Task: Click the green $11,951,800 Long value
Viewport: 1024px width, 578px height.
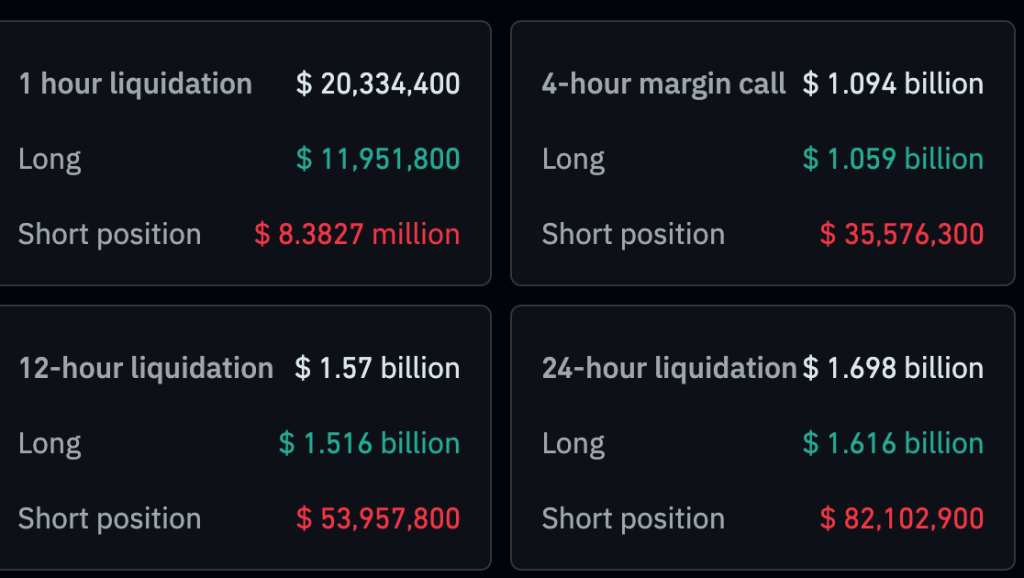Action: tap(378, 159)
